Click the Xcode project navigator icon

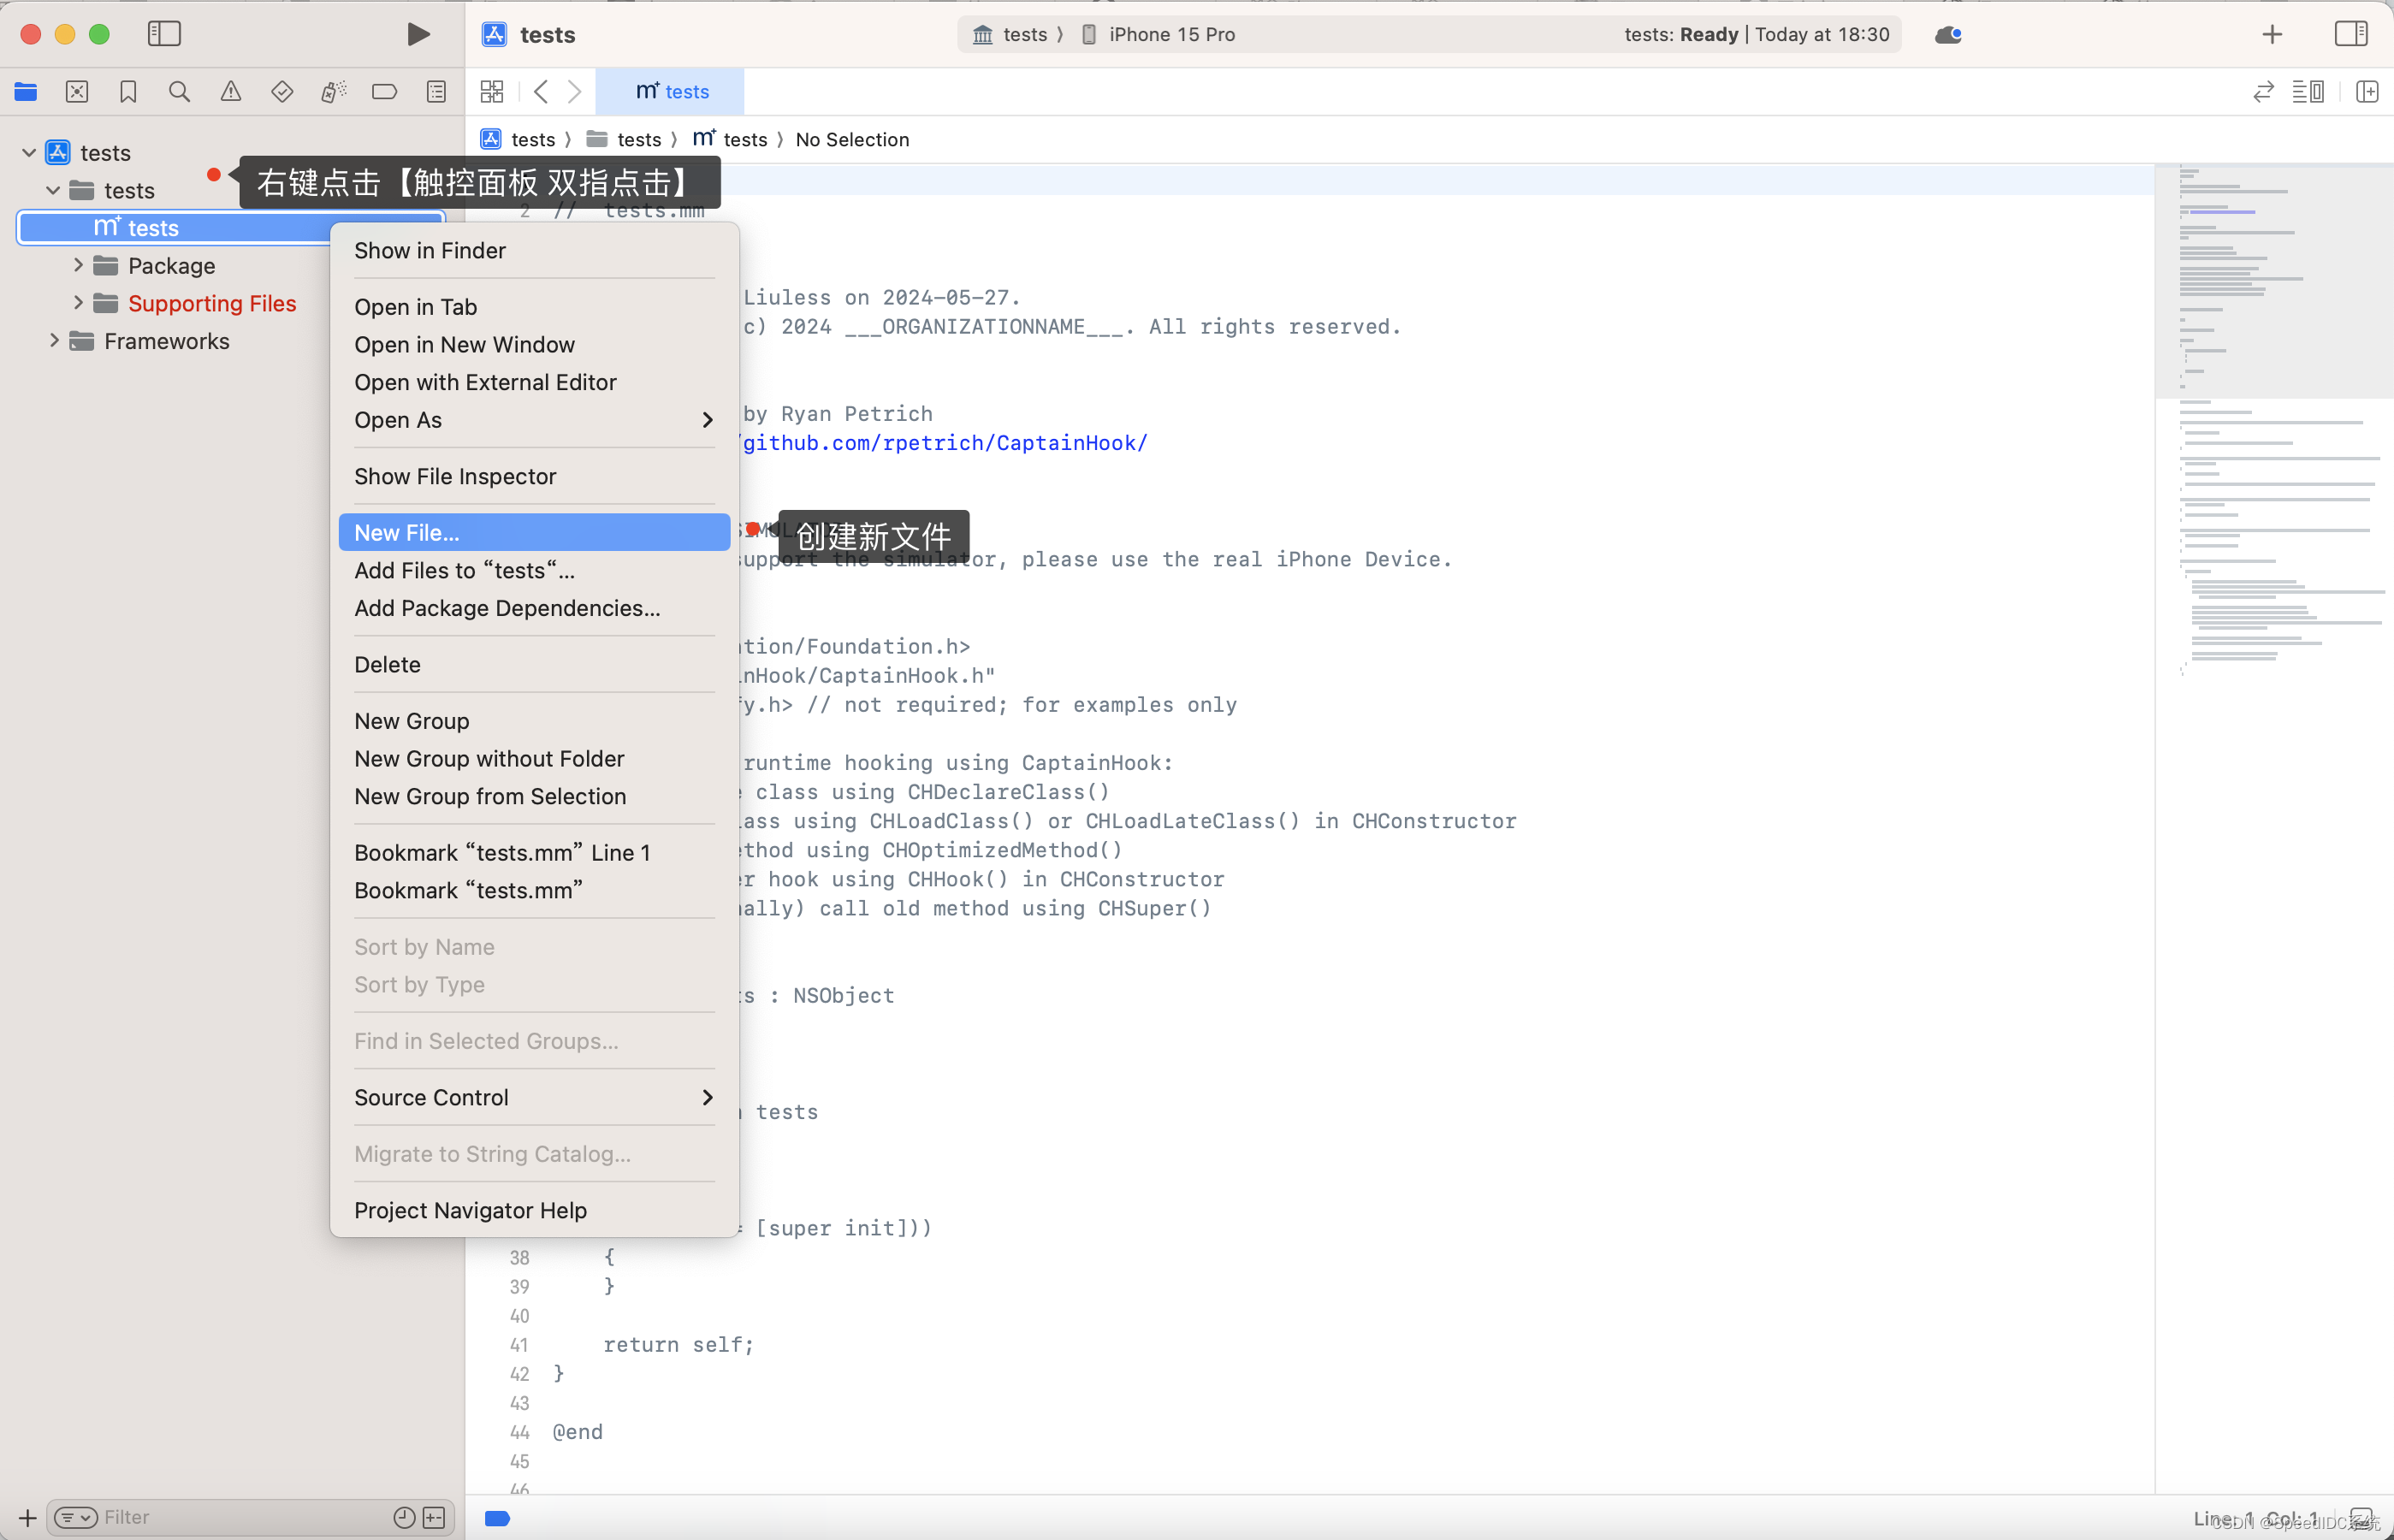25,91
